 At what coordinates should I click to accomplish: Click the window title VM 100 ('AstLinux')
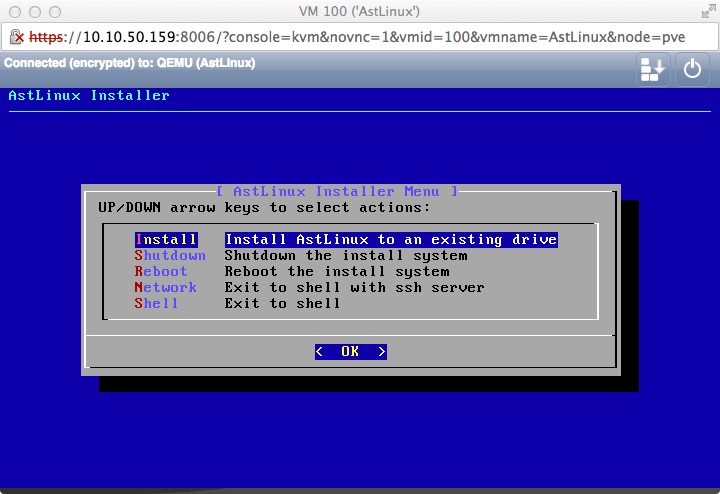click(x=360, y=11)
